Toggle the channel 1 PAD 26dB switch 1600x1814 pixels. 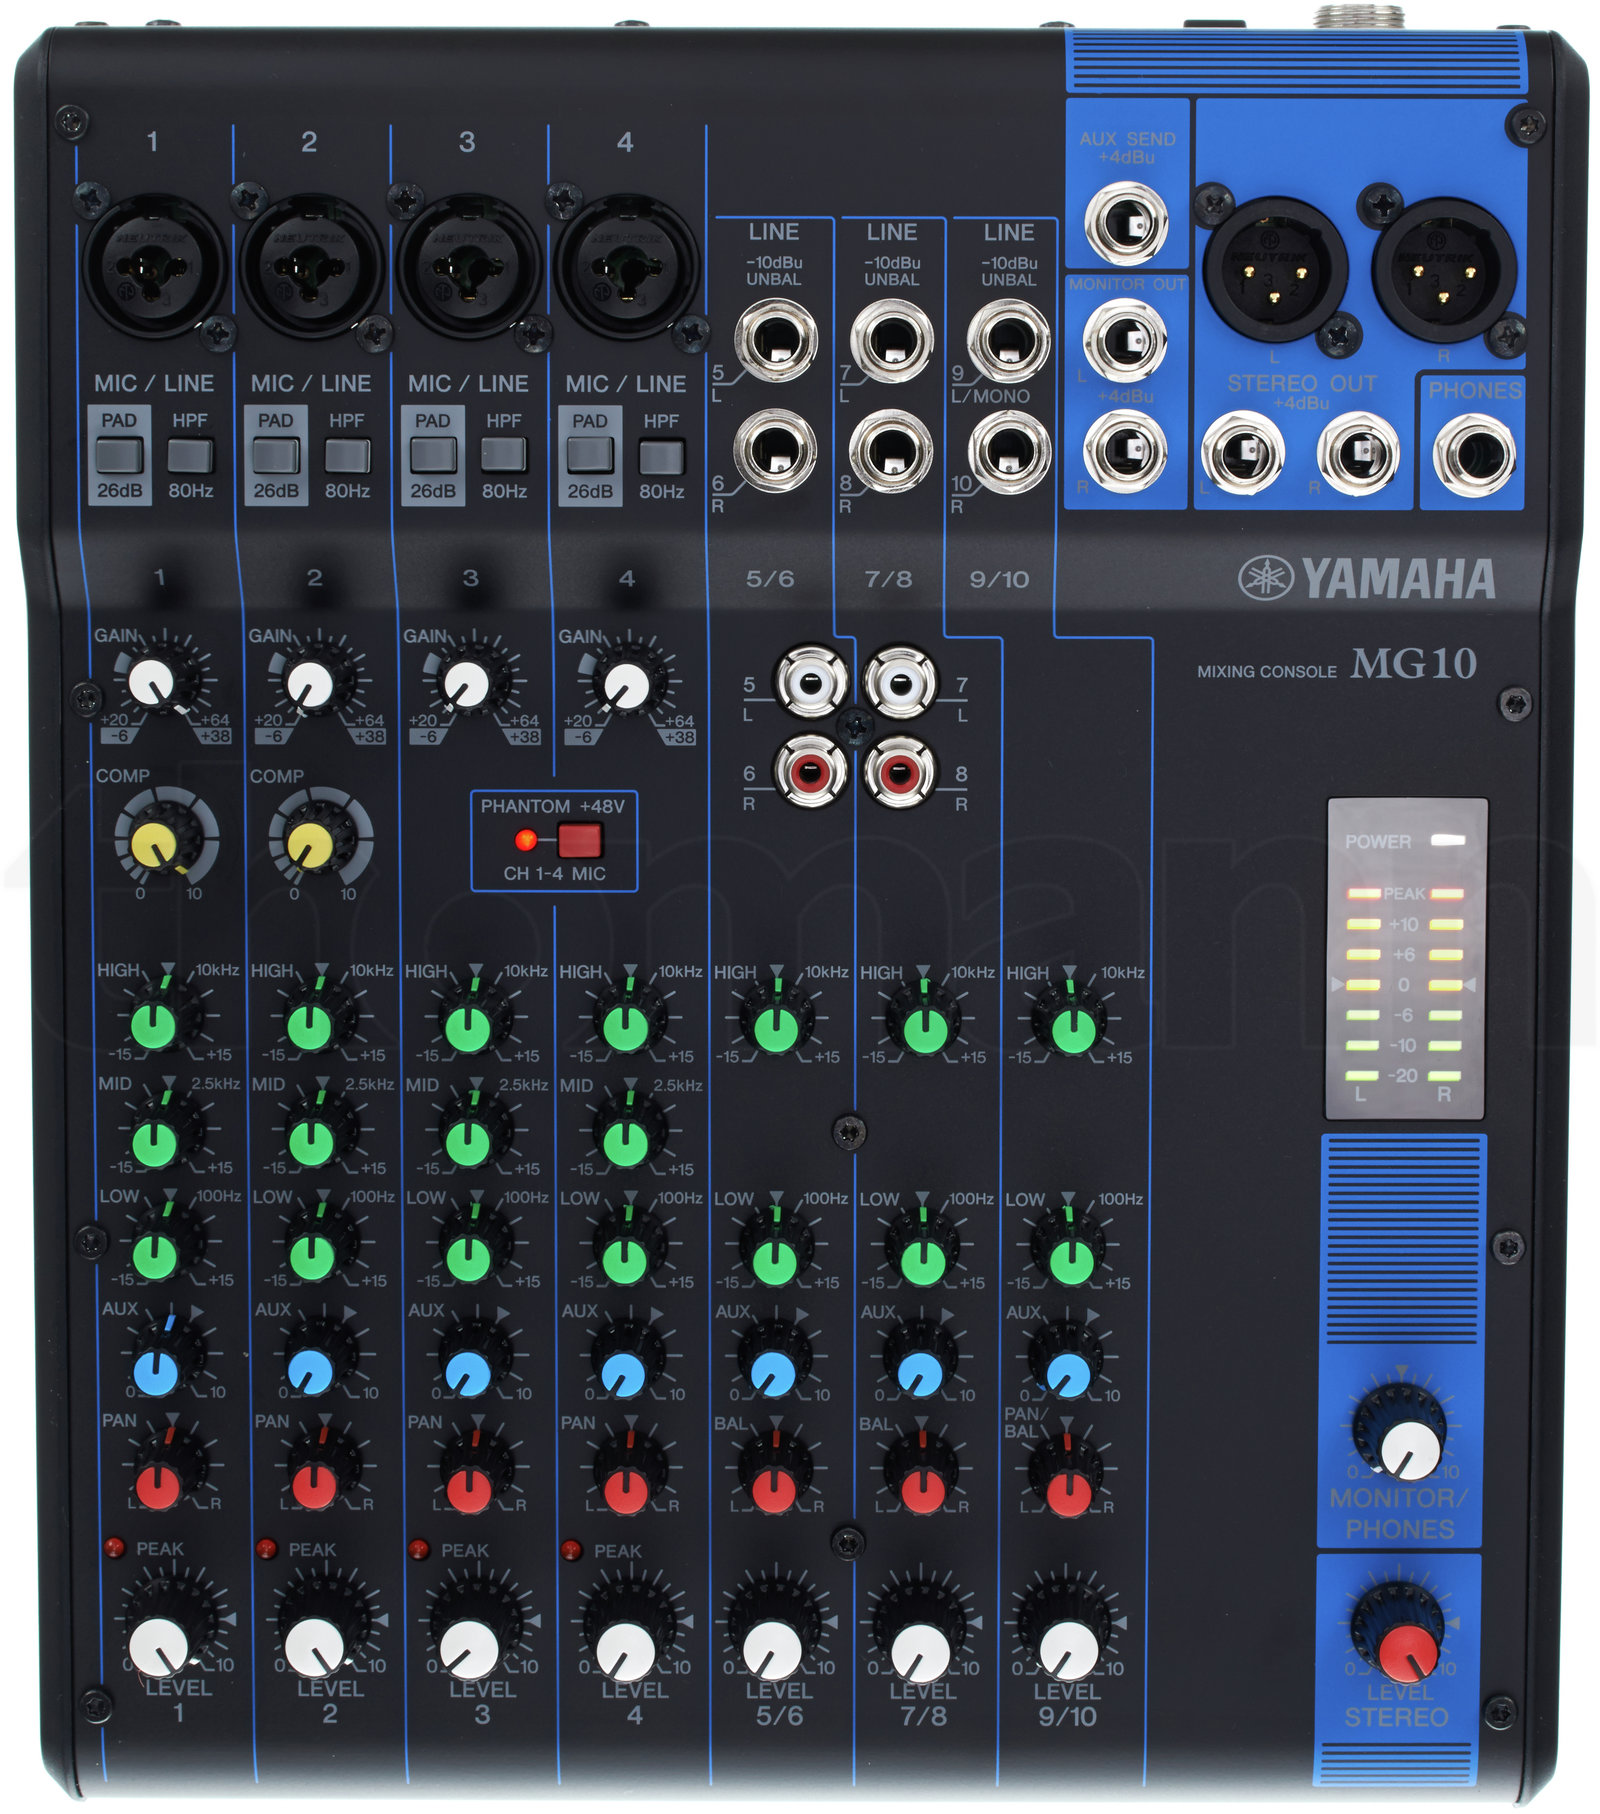click(119, 455)
